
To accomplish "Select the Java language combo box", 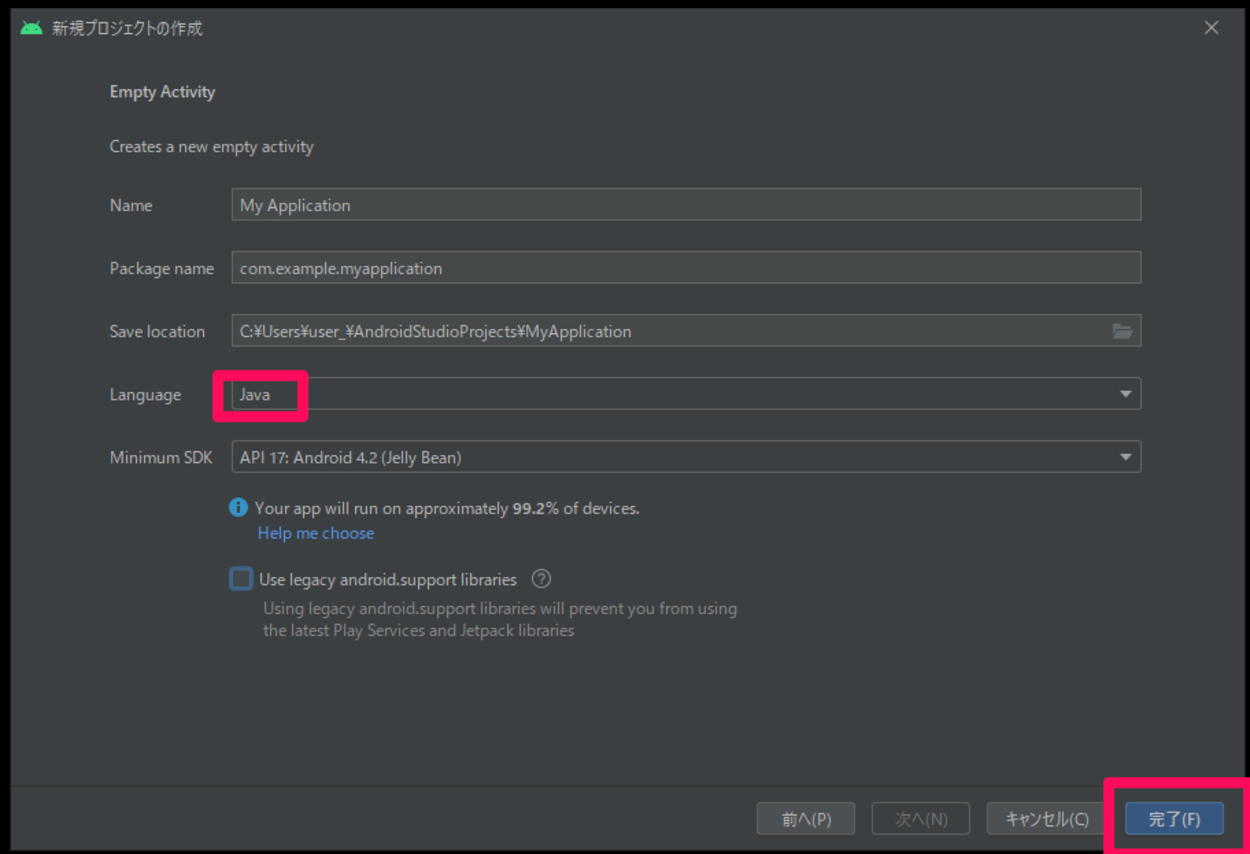I will (x=686, y=394).
